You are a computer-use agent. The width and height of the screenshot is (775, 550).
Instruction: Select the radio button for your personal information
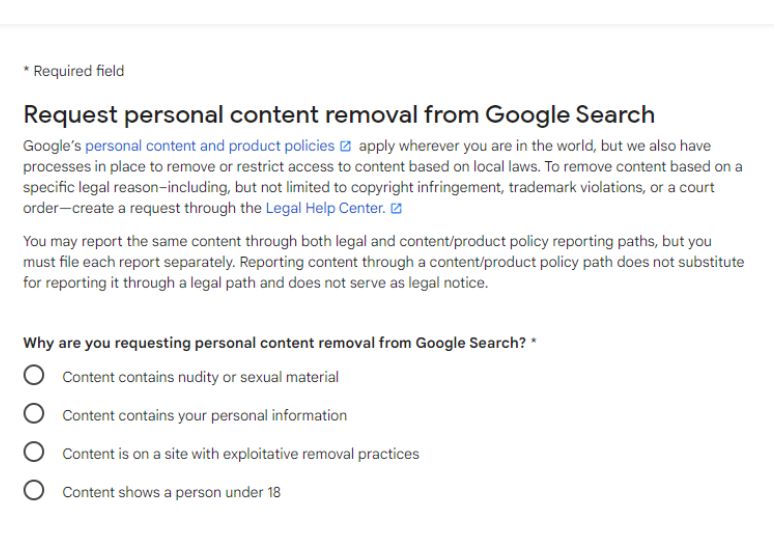[x=34, y=414]
